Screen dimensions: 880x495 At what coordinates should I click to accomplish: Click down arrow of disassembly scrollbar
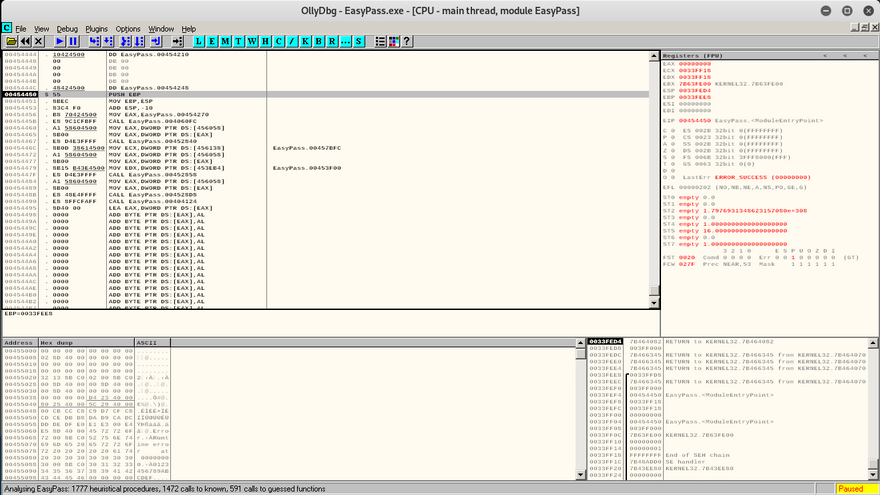pos(654,303)
